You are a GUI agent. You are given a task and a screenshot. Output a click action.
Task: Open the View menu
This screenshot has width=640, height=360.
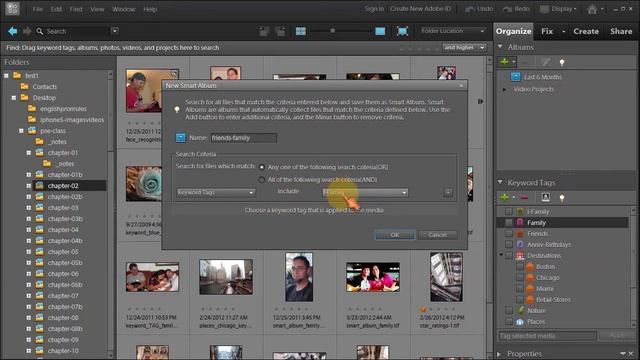click(x=97, y=9)
